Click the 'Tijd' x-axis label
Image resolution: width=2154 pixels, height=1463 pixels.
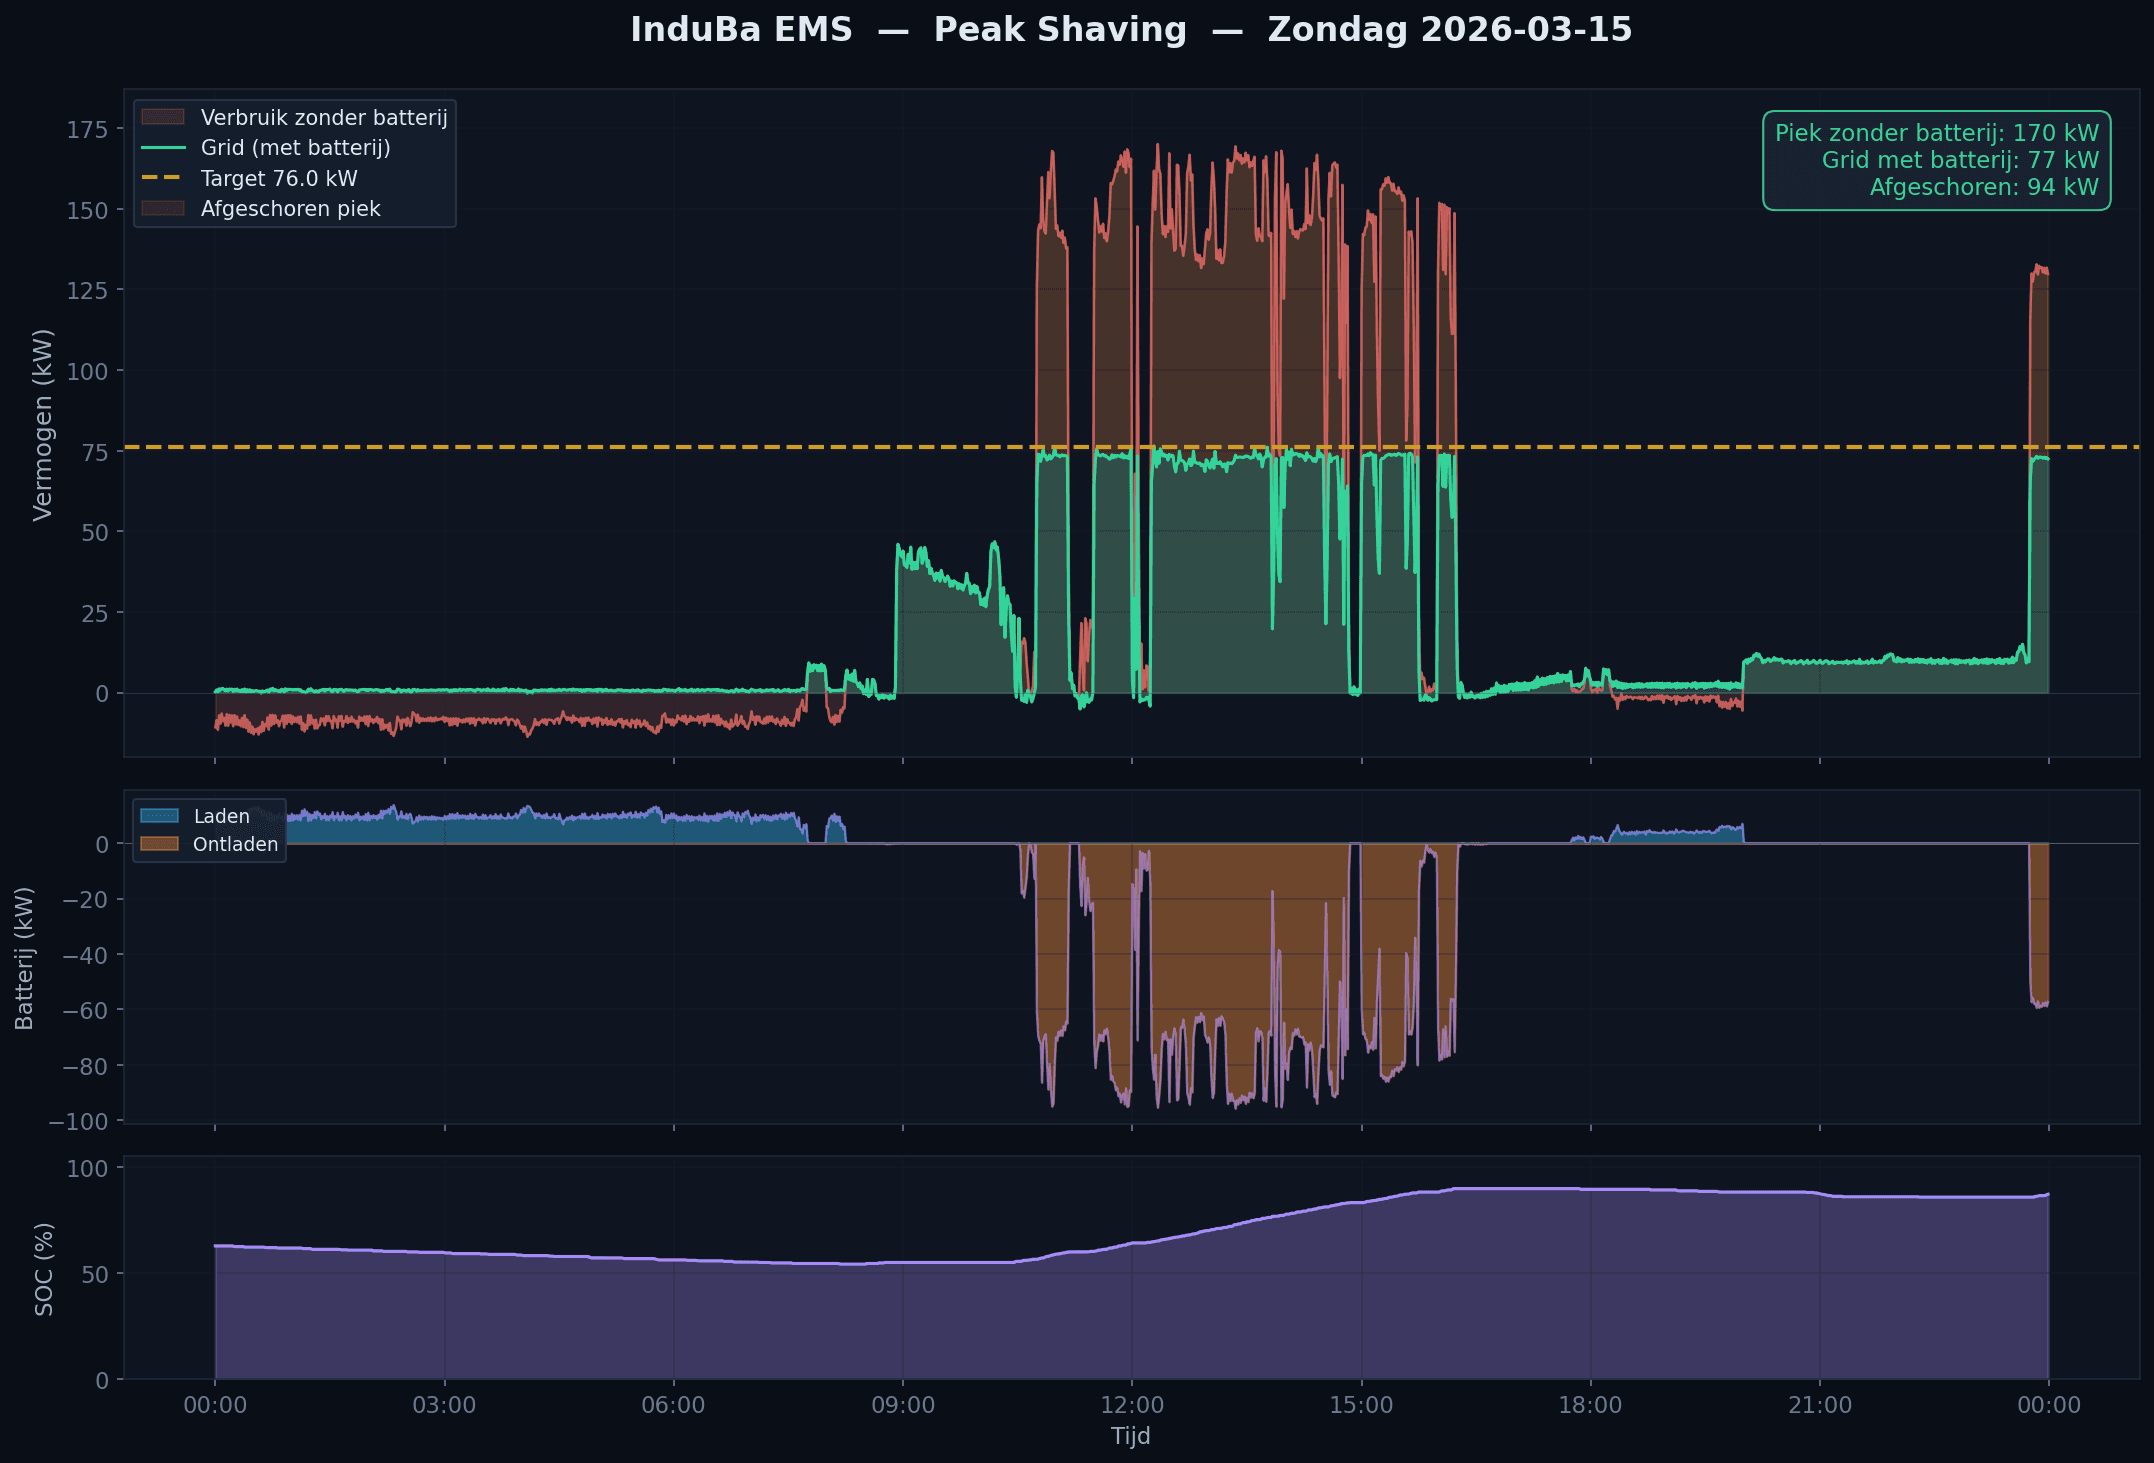point(1131,1436)
